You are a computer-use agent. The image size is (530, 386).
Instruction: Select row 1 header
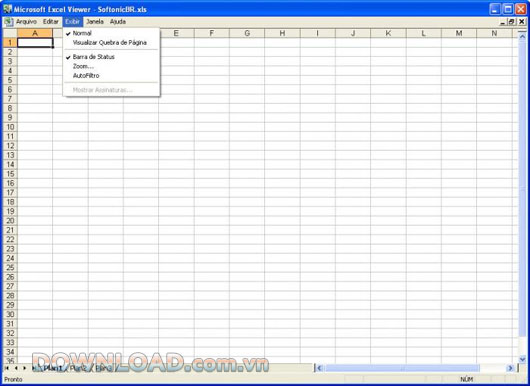pyautogui.click(x=10, y=43)
